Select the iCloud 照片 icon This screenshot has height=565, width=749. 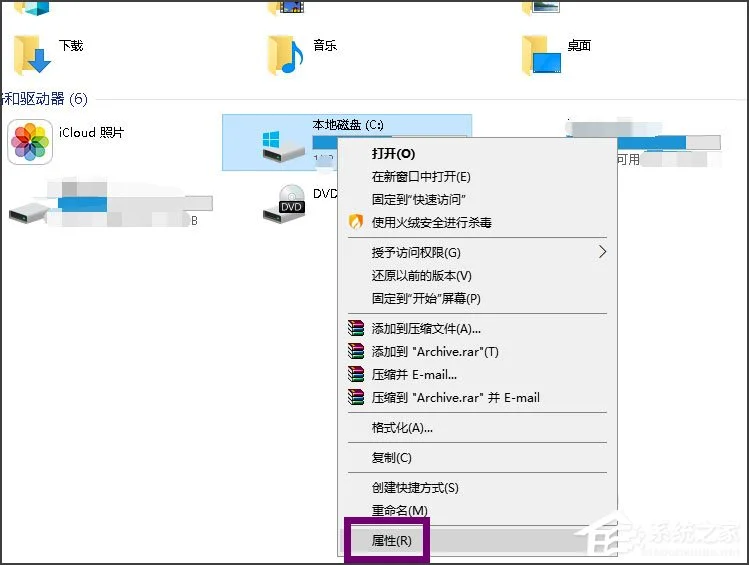(x=30, y=142)
